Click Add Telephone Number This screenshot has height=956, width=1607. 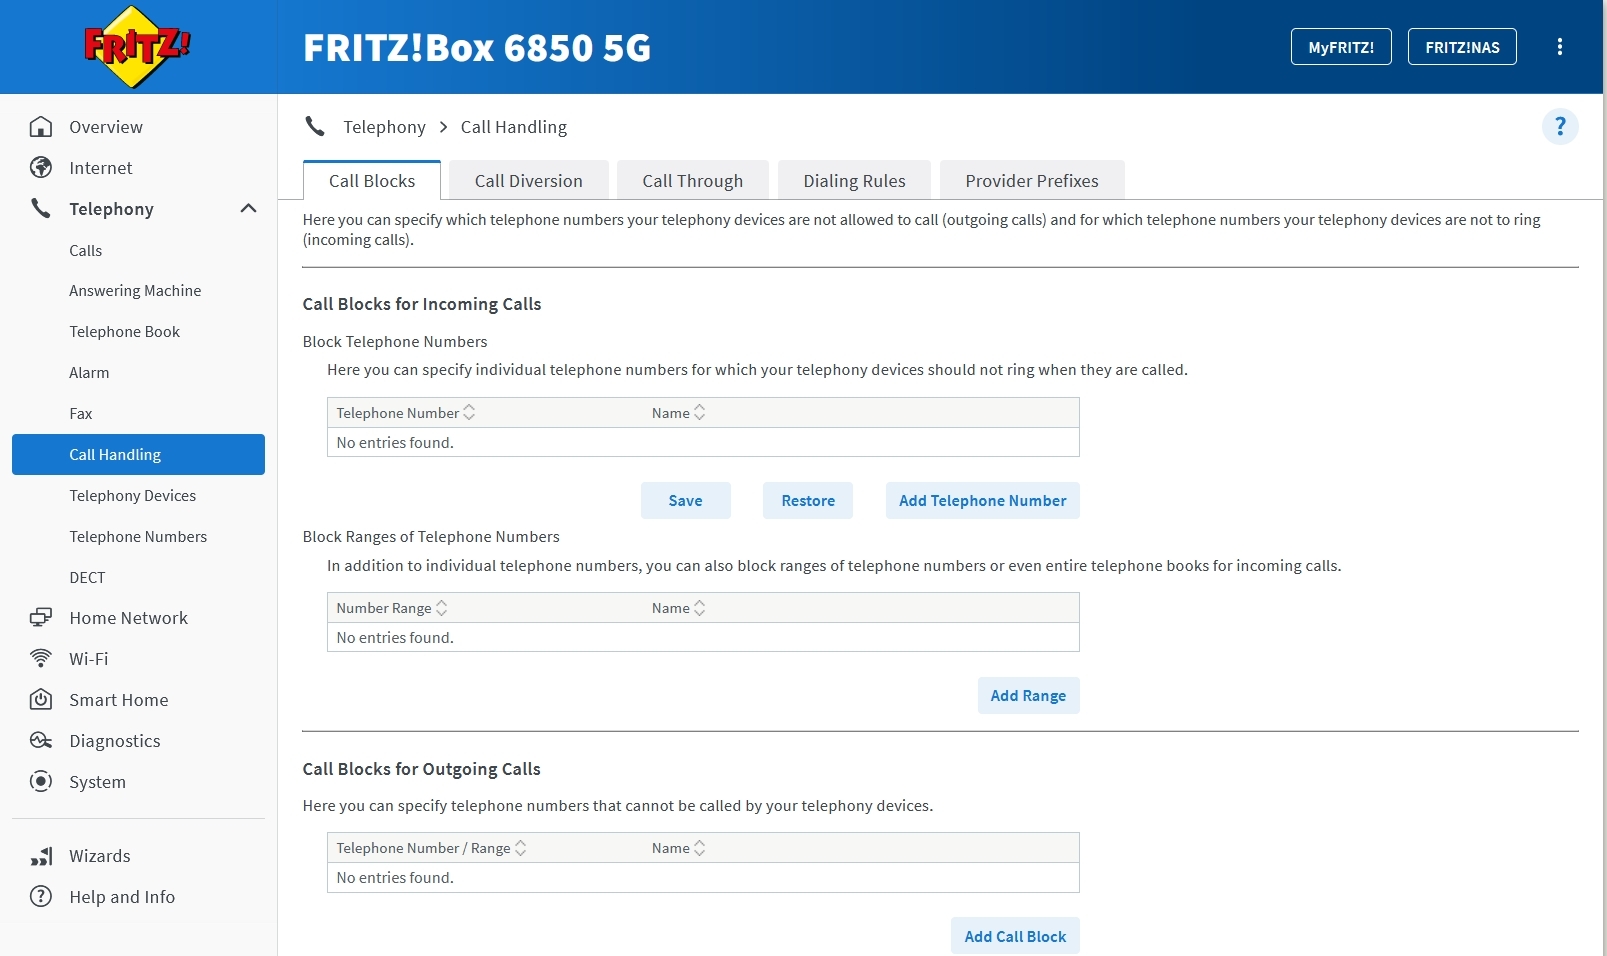[983, 501]
